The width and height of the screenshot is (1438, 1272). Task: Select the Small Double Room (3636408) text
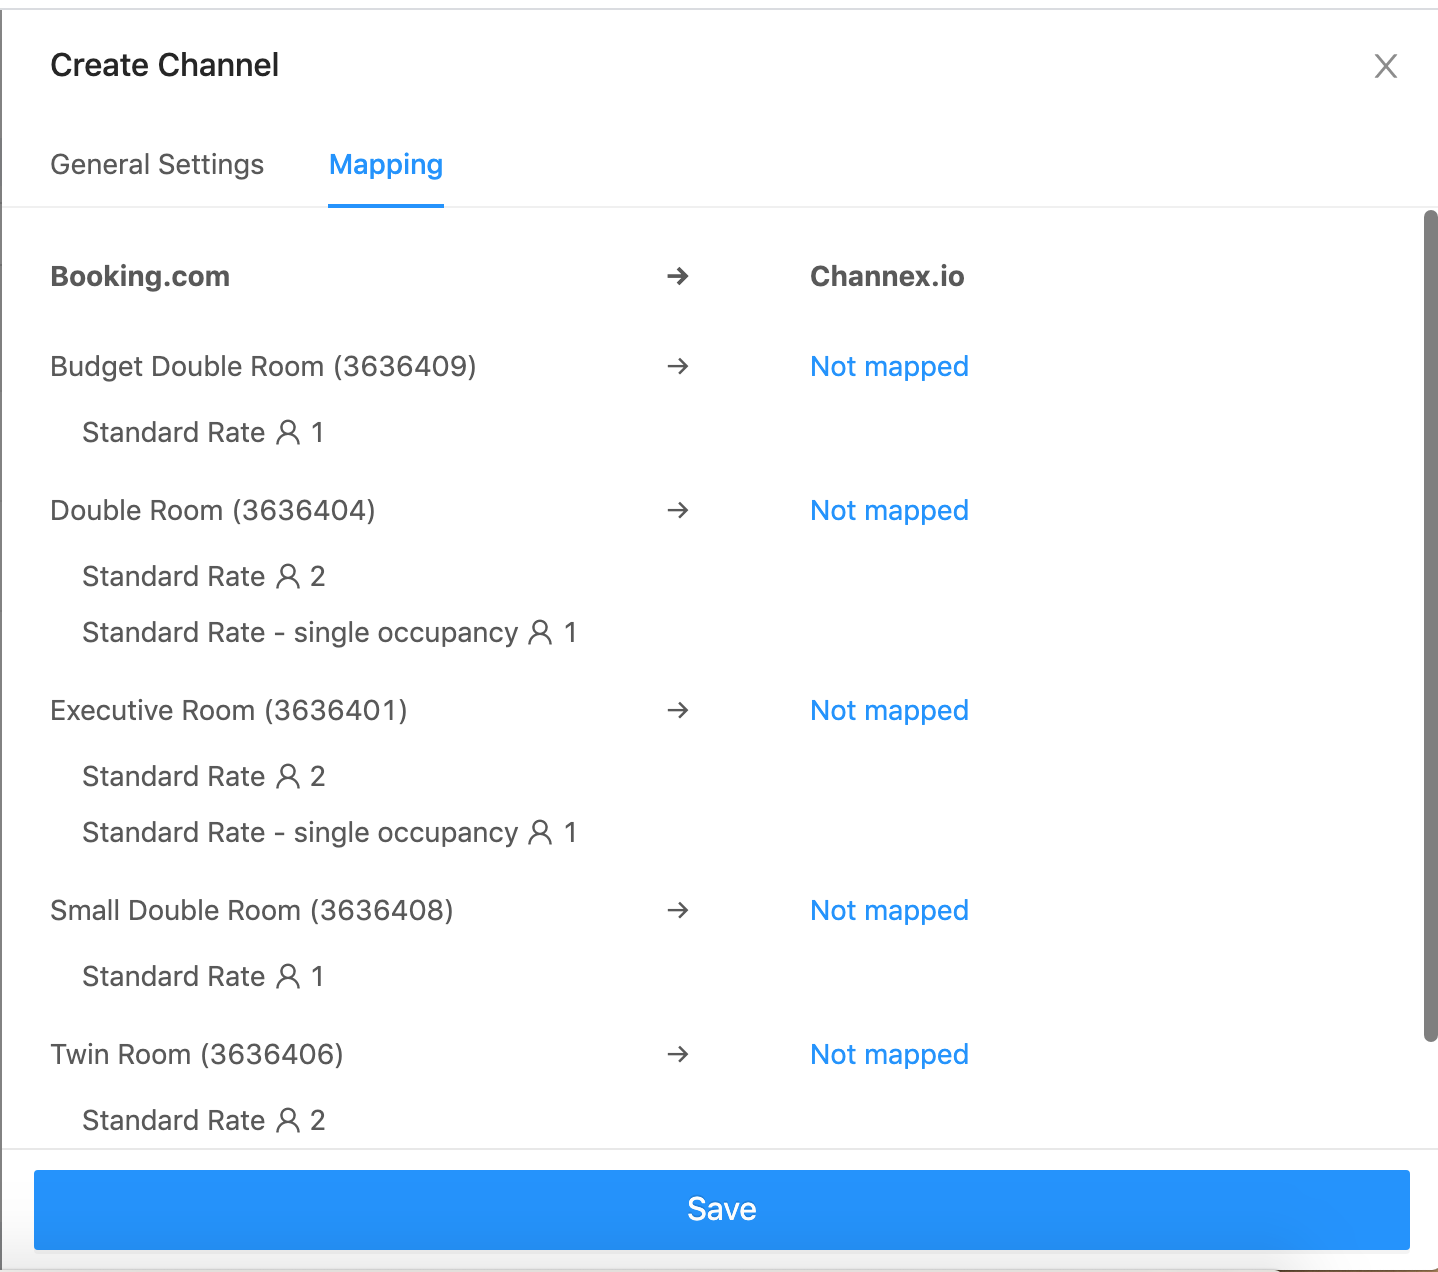[252, 910]
